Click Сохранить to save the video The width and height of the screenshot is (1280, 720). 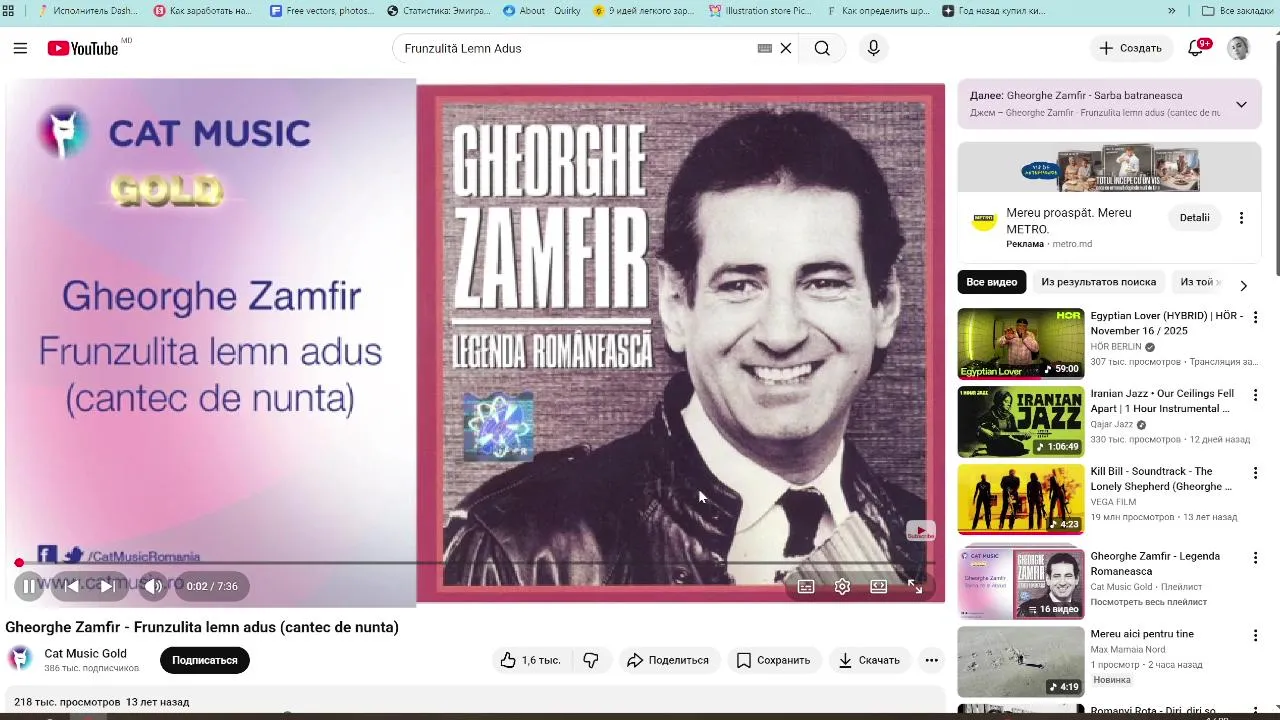(x=773, y=660)
